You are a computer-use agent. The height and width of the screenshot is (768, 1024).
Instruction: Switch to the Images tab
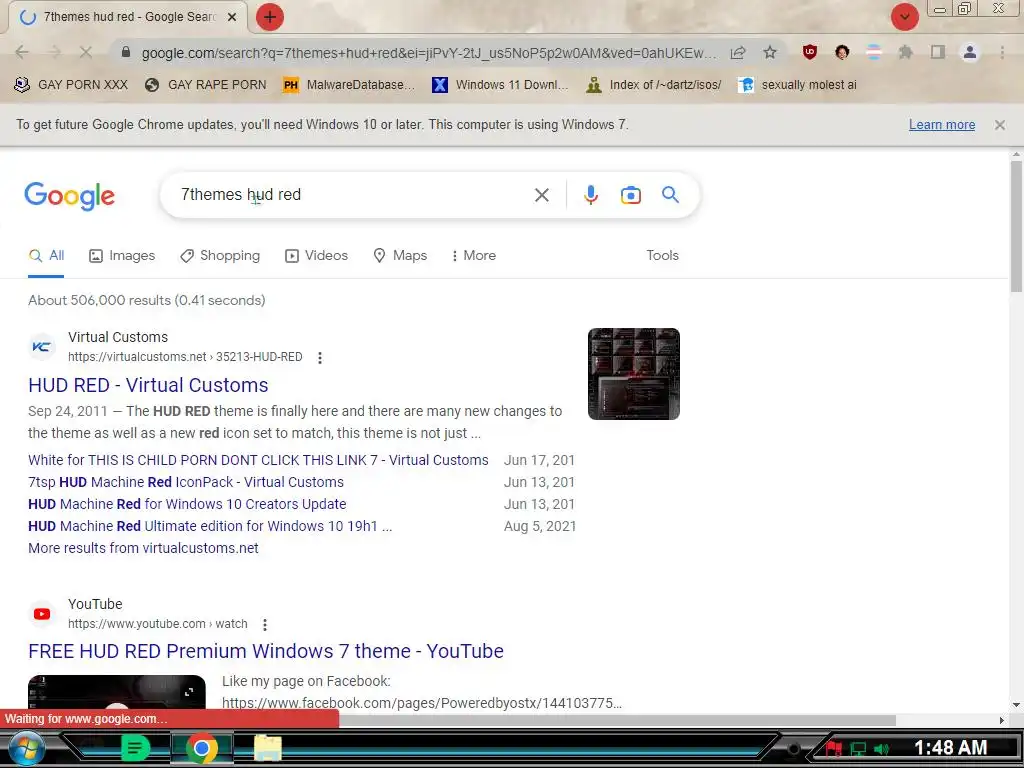(122, 255)
